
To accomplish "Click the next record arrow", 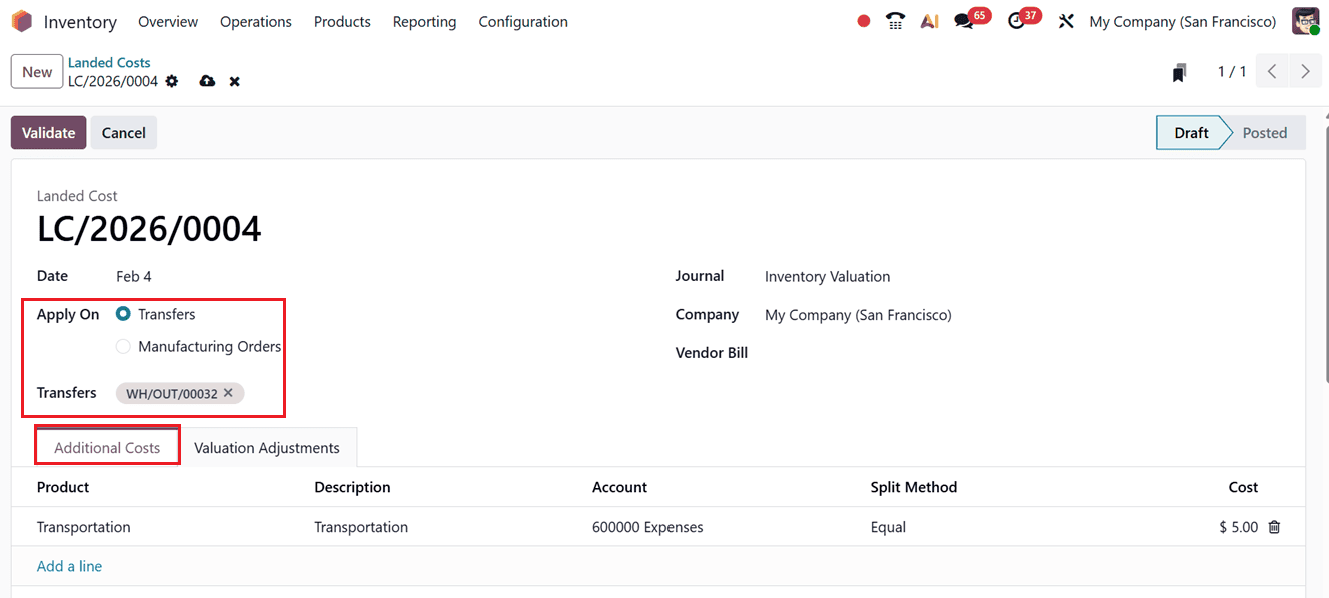I will [x=1305, y=71].
